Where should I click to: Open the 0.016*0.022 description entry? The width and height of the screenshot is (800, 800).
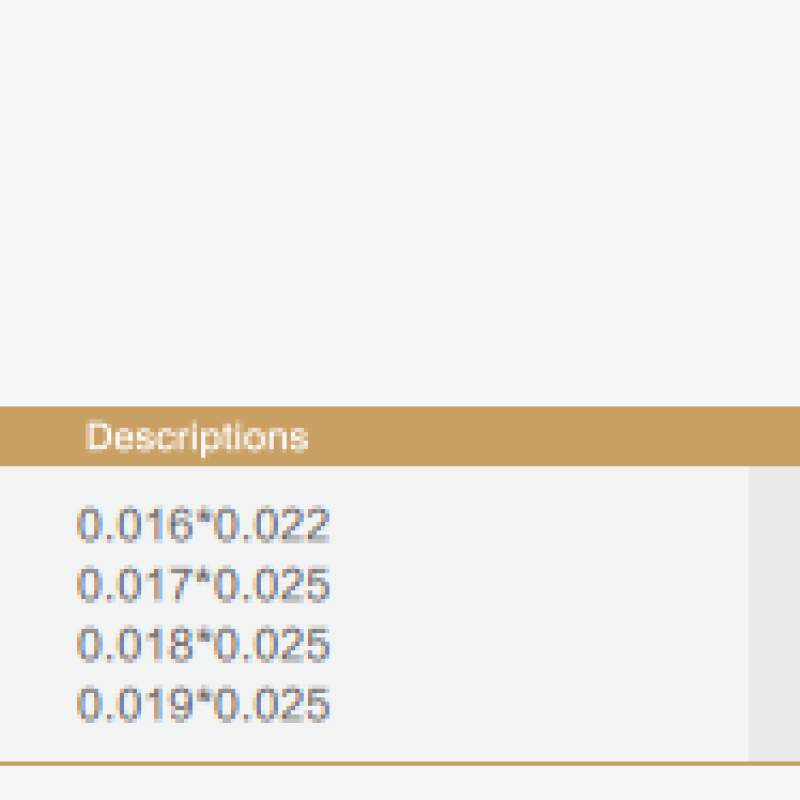point(203,524)
